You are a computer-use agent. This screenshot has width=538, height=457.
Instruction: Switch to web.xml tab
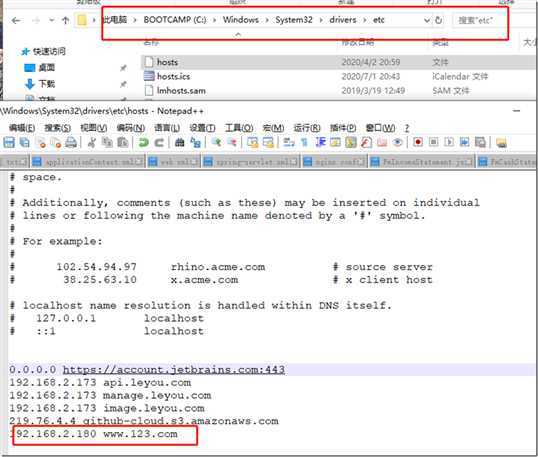(174, 161)
